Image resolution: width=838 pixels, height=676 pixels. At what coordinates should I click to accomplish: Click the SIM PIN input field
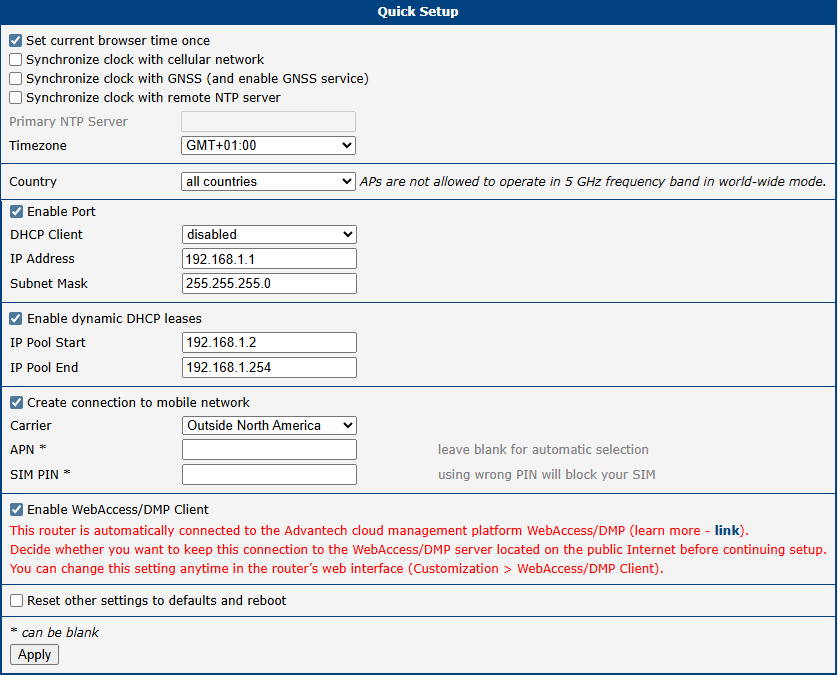[x=269, y=475]
